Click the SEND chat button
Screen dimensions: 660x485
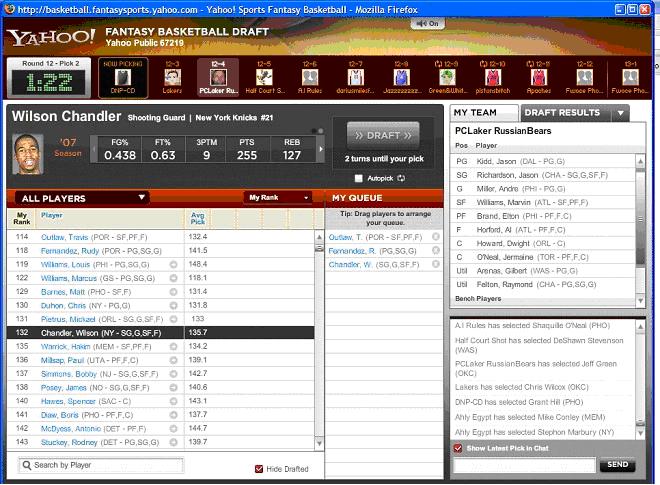pyautogui.click(x=617, y=464)
